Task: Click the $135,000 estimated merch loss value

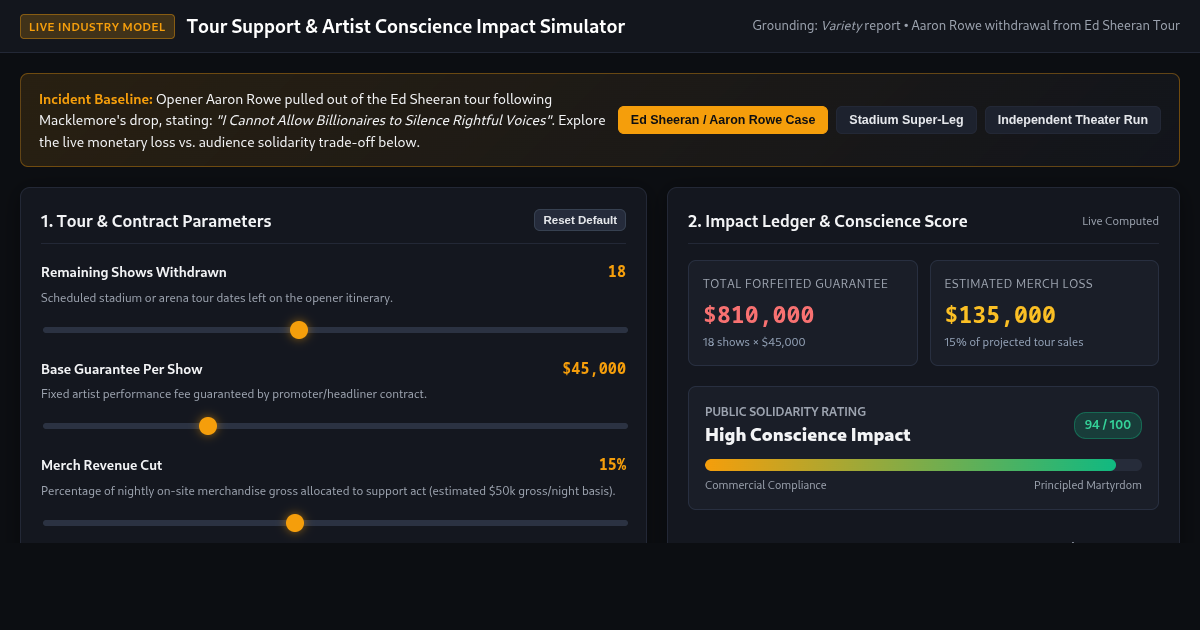Action: tap(1000, 315)
